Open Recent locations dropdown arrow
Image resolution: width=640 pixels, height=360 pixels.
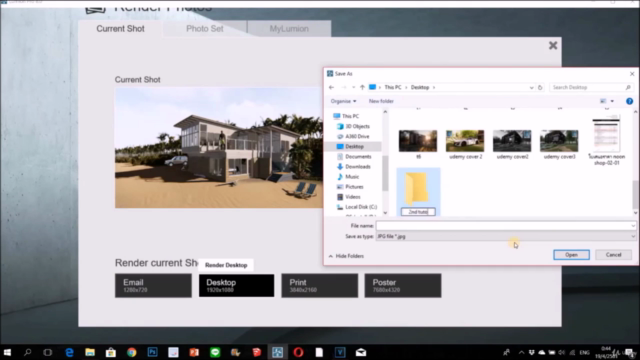click(353, 87)
